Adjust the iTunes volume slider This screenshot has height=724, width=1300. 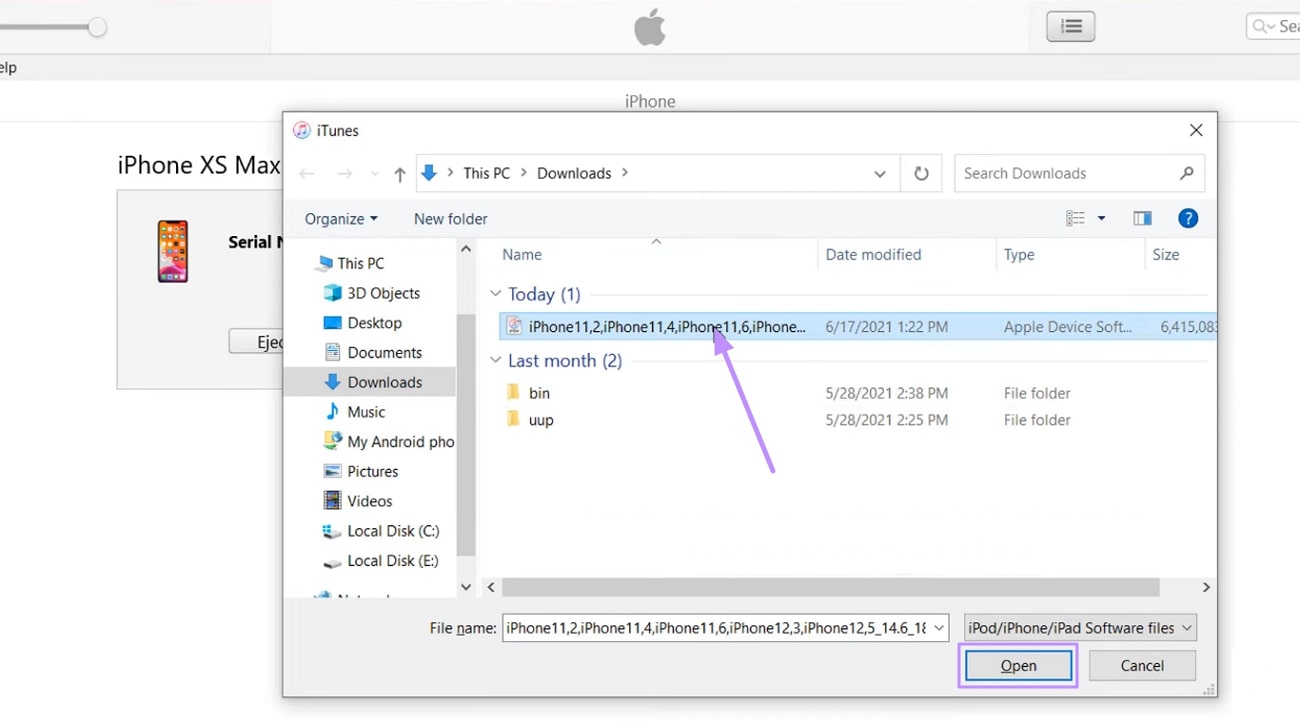[97, 27]
